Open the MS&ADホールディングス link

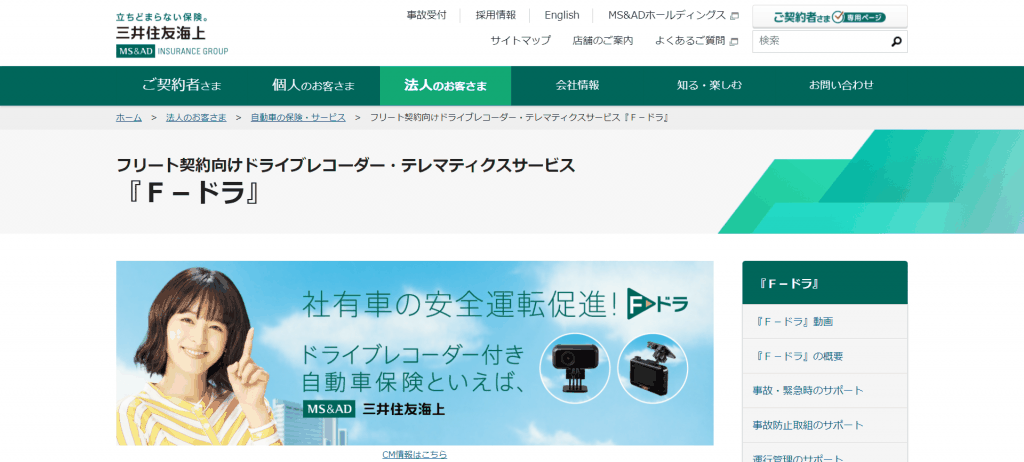(667, 15)
